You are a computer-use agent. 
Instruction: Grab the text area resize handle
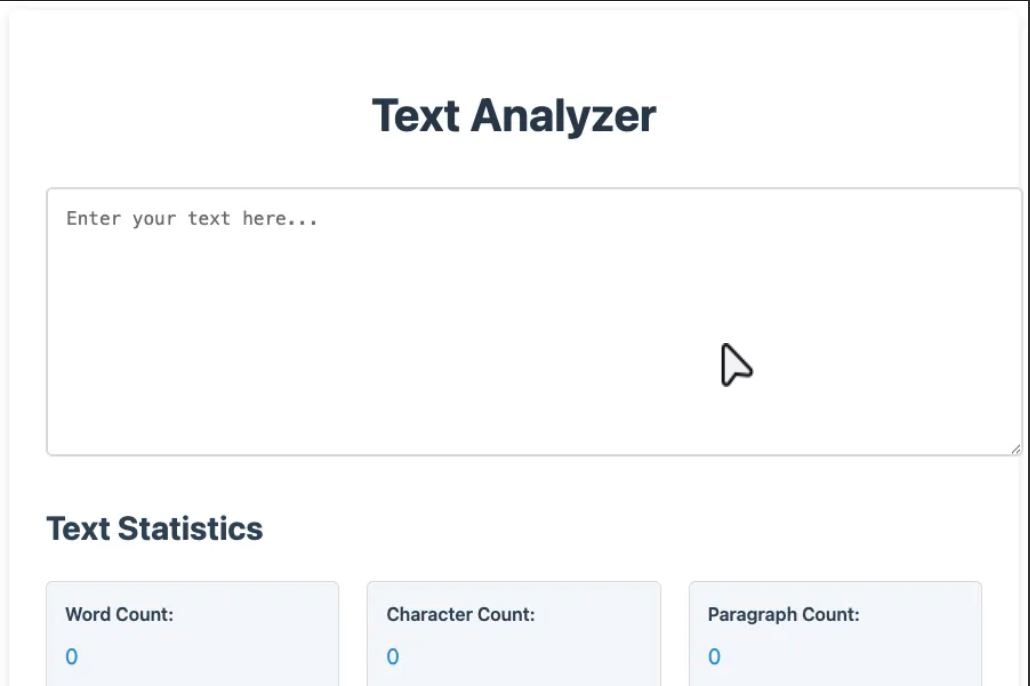1016,449
